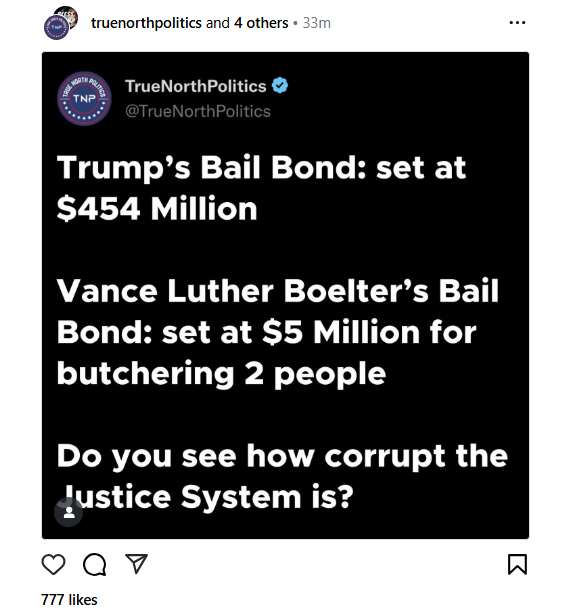Click the "$454 Million" text in the image
This screenshot has width=570, height=613.
pos(157,209)
